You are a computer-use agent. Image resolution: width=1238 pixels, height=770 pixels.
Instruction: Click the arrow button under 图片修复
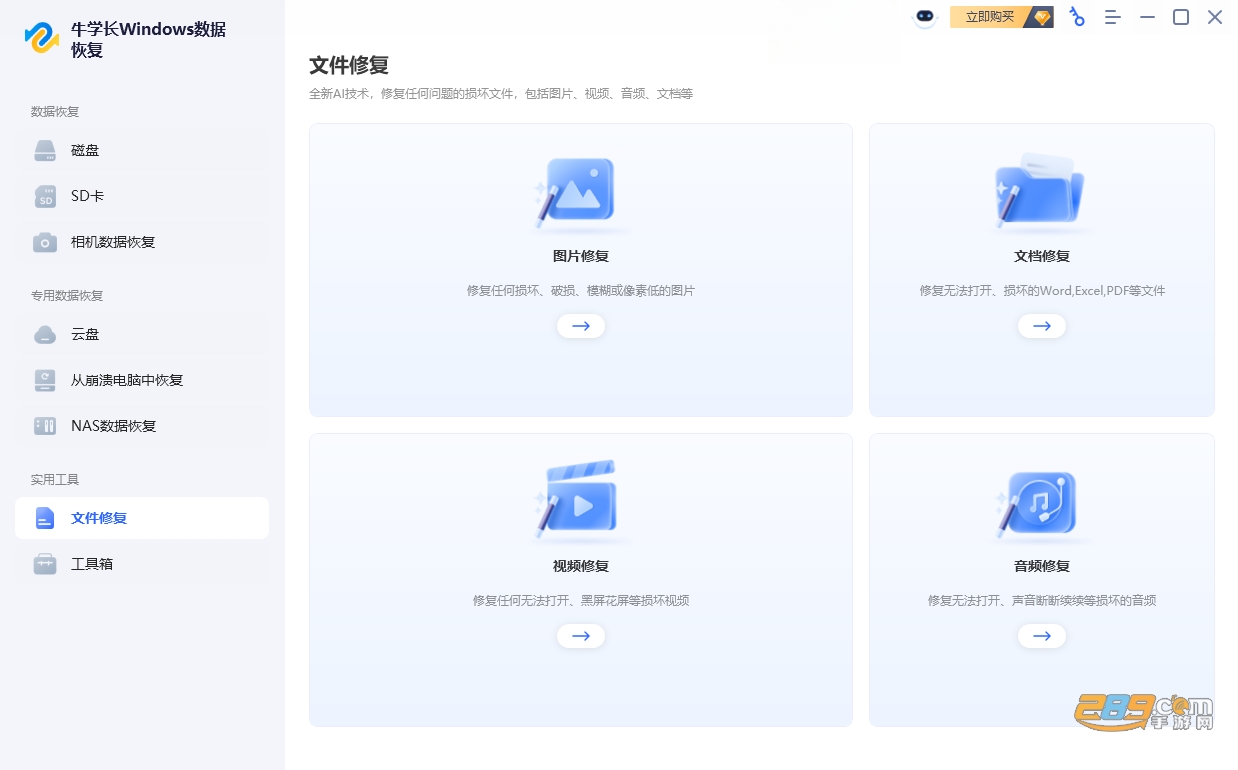(x=581, y=326)
